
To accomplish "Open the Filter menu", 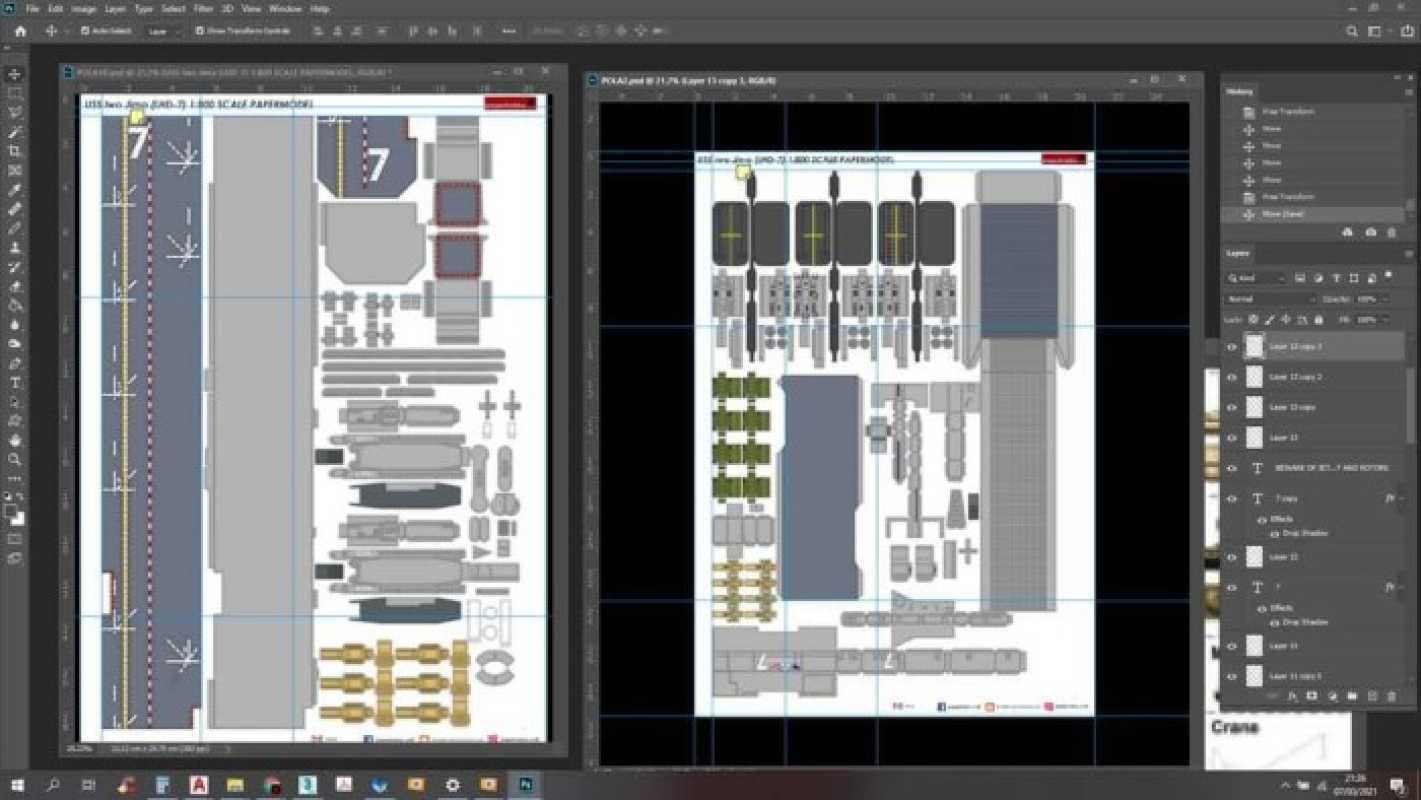I will 203,9.
